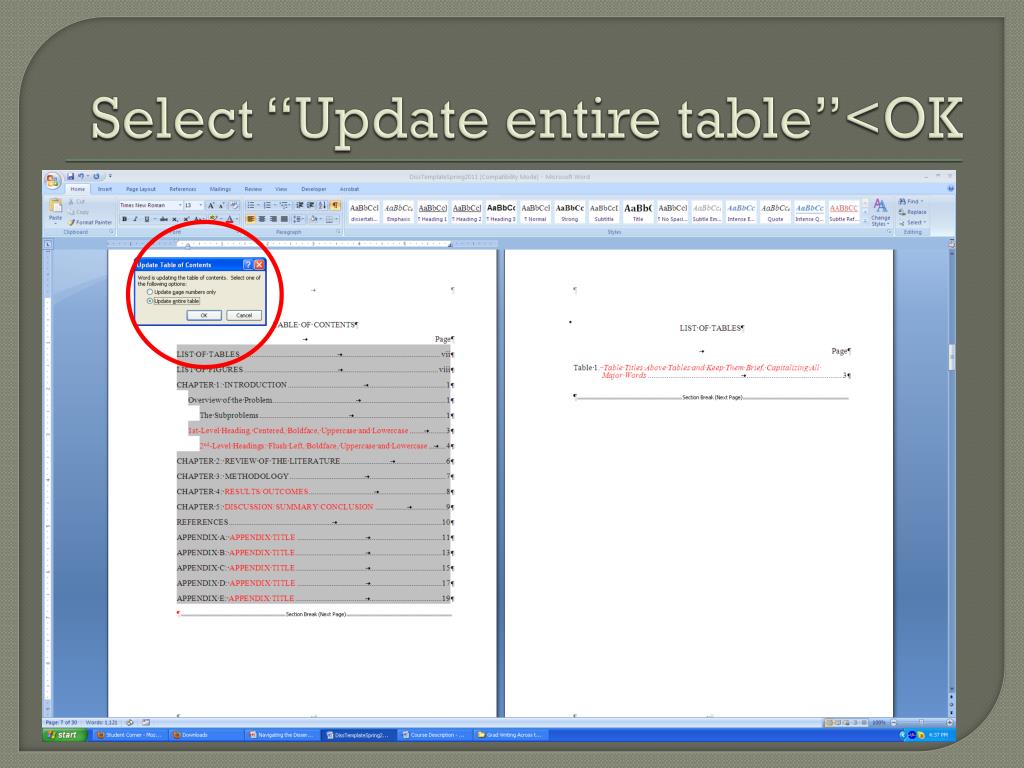
Task: Toggle Show/Hide paragraph marks
Action: tap(335, 205)
